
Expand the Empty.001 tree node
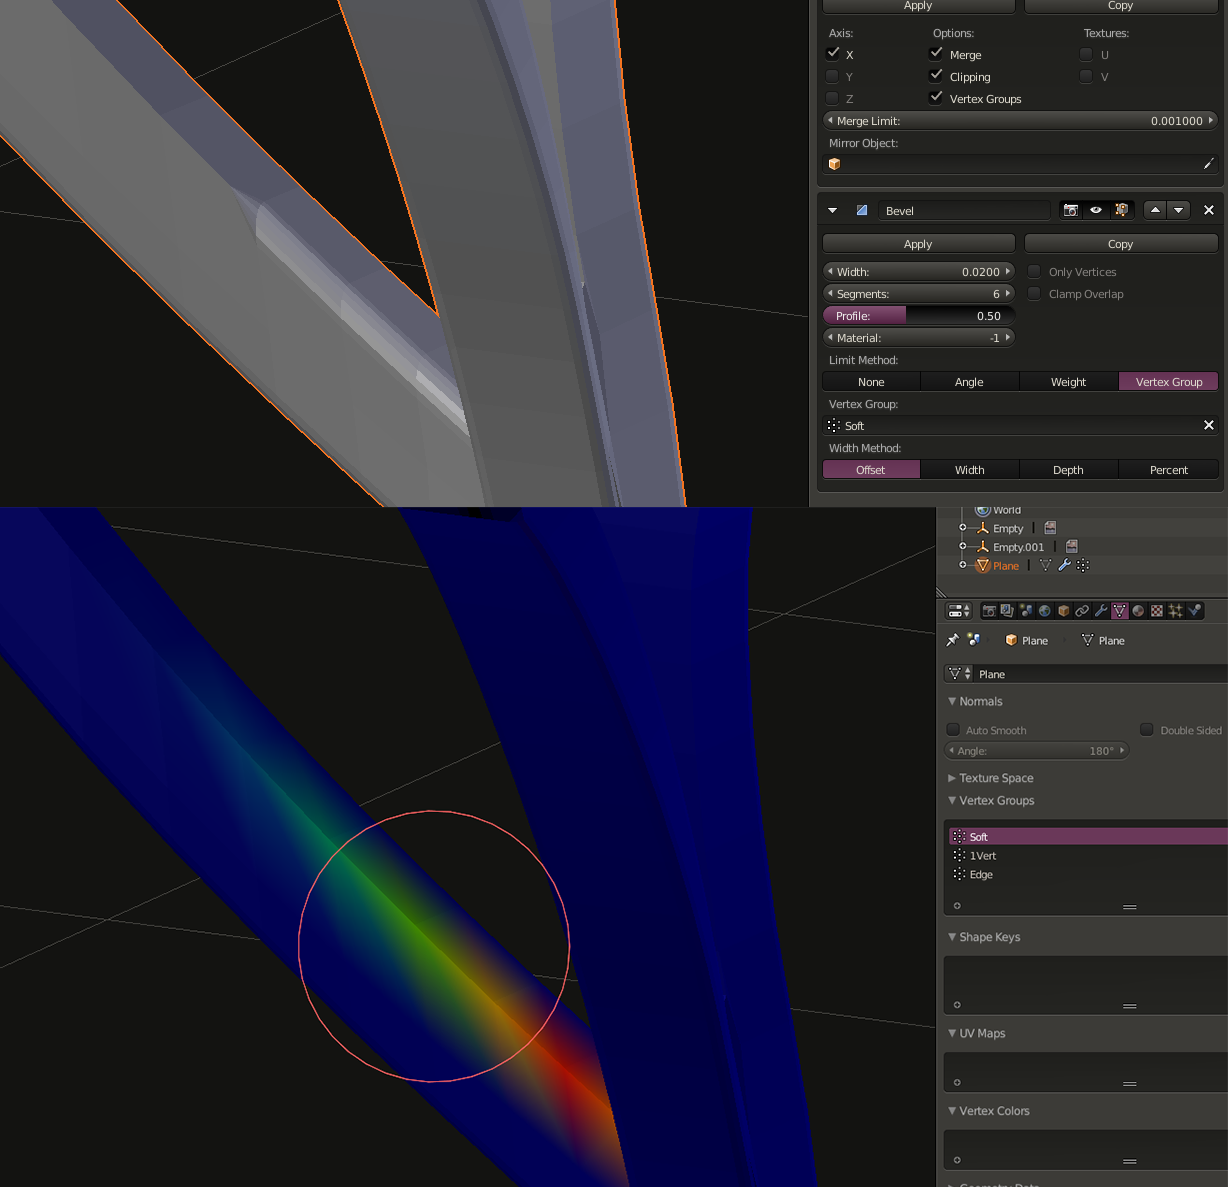(963, 547)
